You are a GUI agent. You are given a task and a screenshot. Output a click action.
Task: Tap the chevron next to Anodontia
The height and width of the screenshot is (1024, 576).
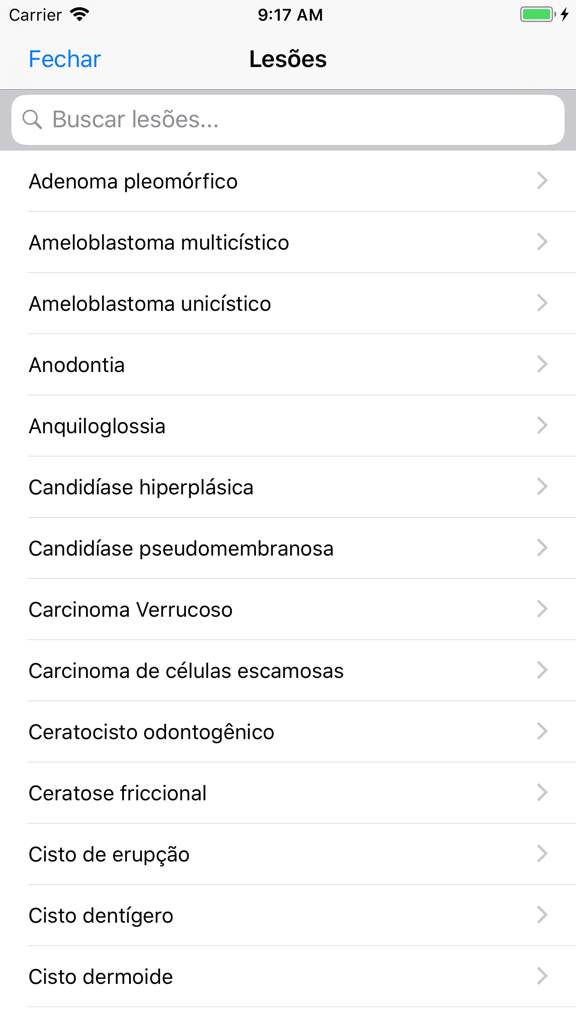coord(542,364)
